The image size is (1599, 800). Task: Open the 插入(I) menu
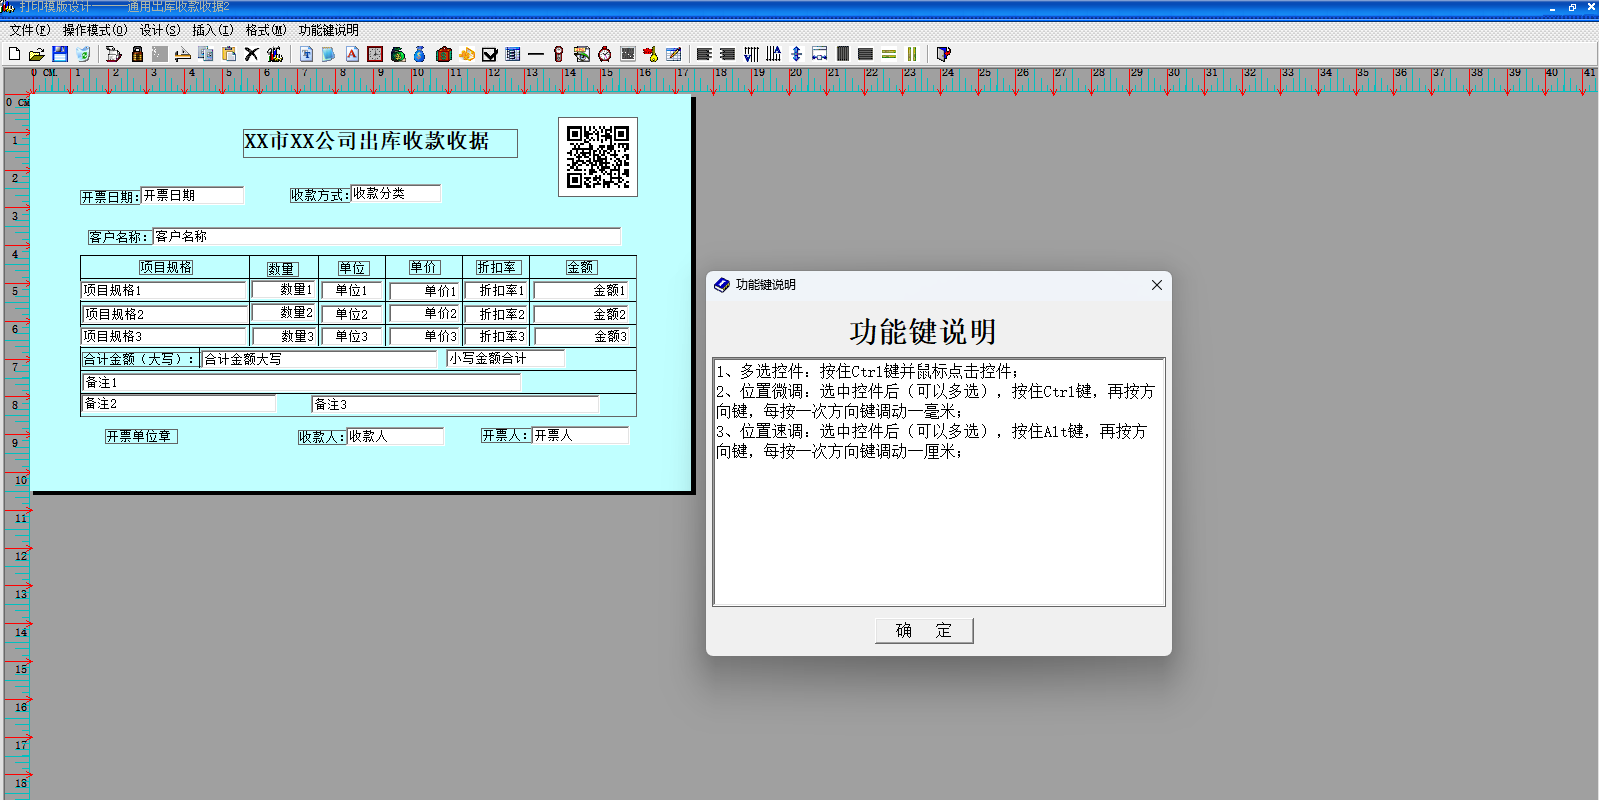pyautogui.click(x=212, y=30)
